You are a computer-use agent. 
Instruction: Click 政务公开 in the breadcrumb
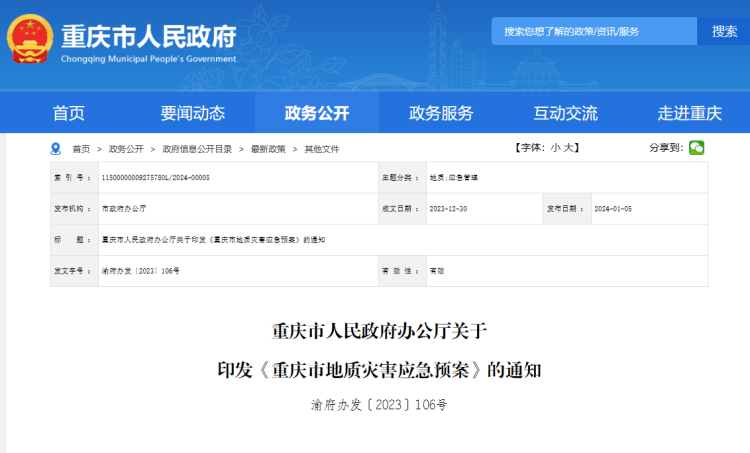[x=127, y=149]
